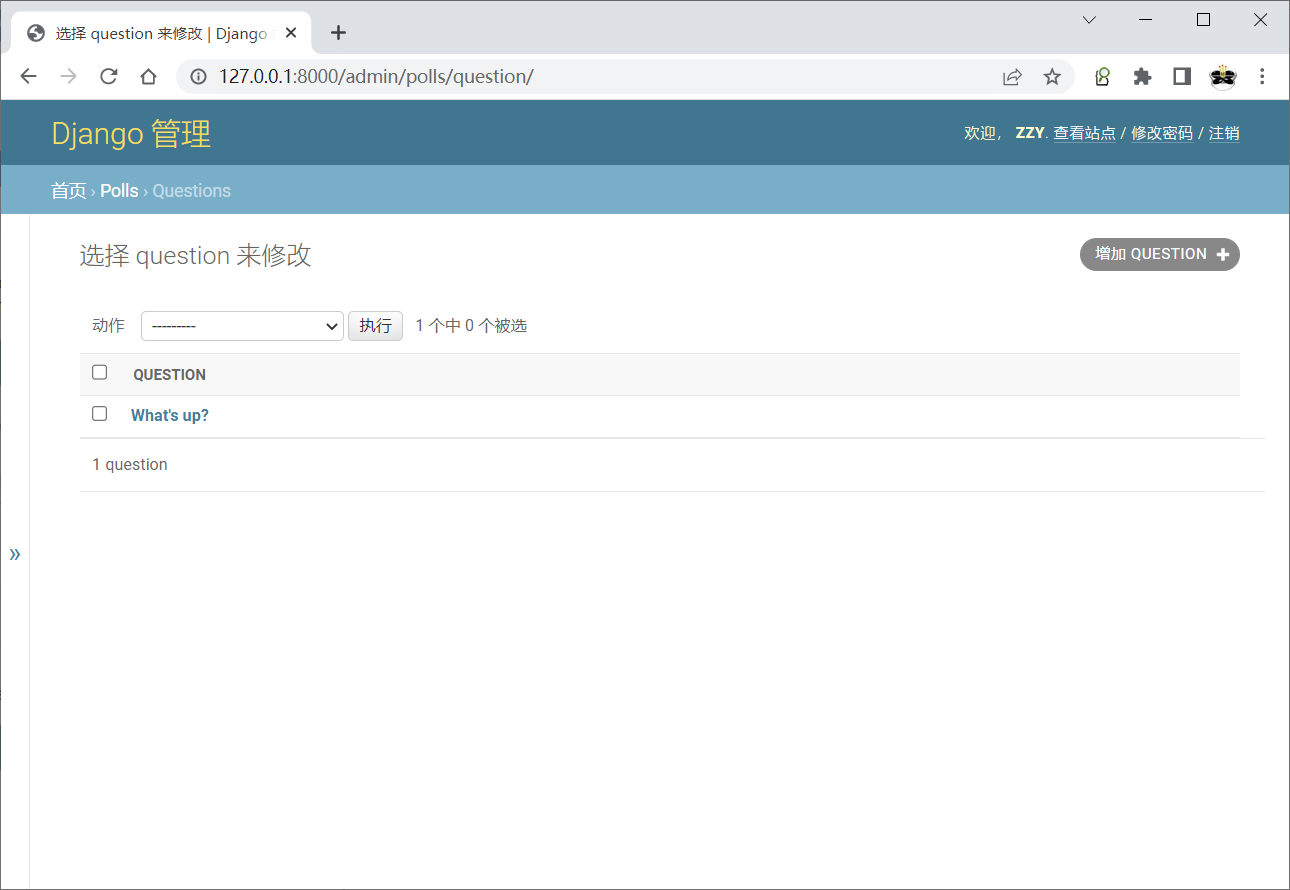Check the "What's up?" row checkbox
Viewport: 1290px width, 890px height.
point(99,413)
